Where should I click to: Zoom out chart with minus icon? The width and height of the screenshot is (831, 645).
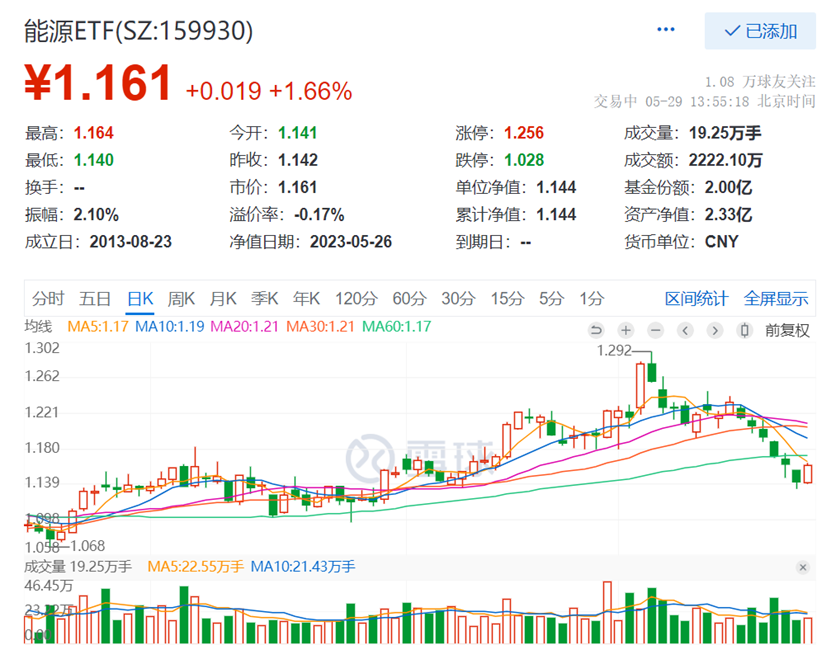pyautogui.click(x=656, y=331)
